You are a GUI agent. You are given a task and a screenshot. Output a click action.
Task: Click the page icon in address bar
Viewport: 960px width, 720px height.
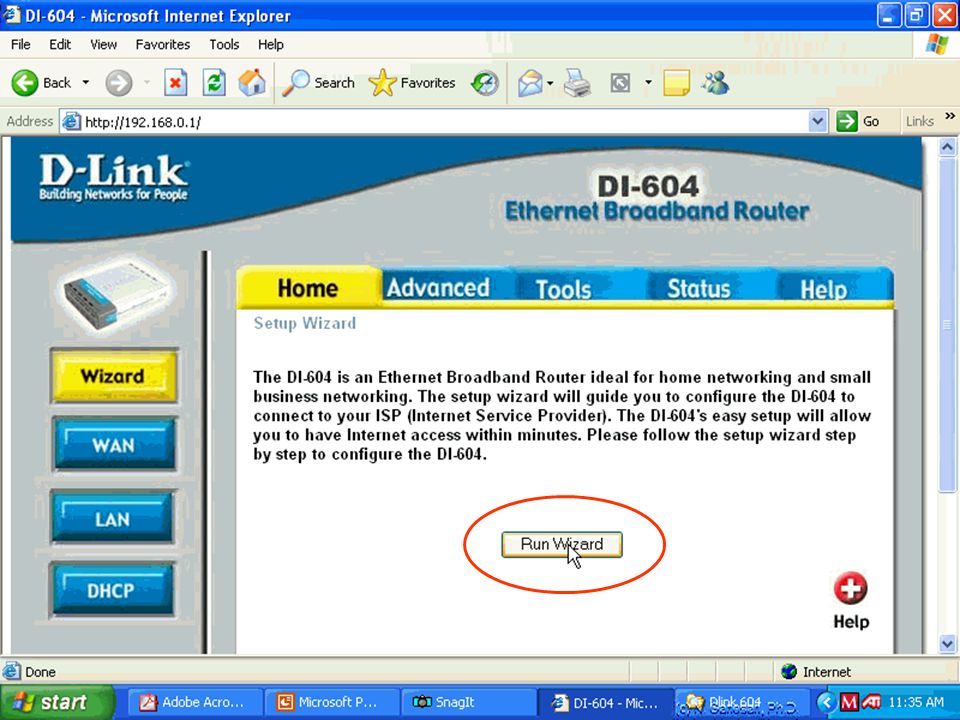(72, 122)
